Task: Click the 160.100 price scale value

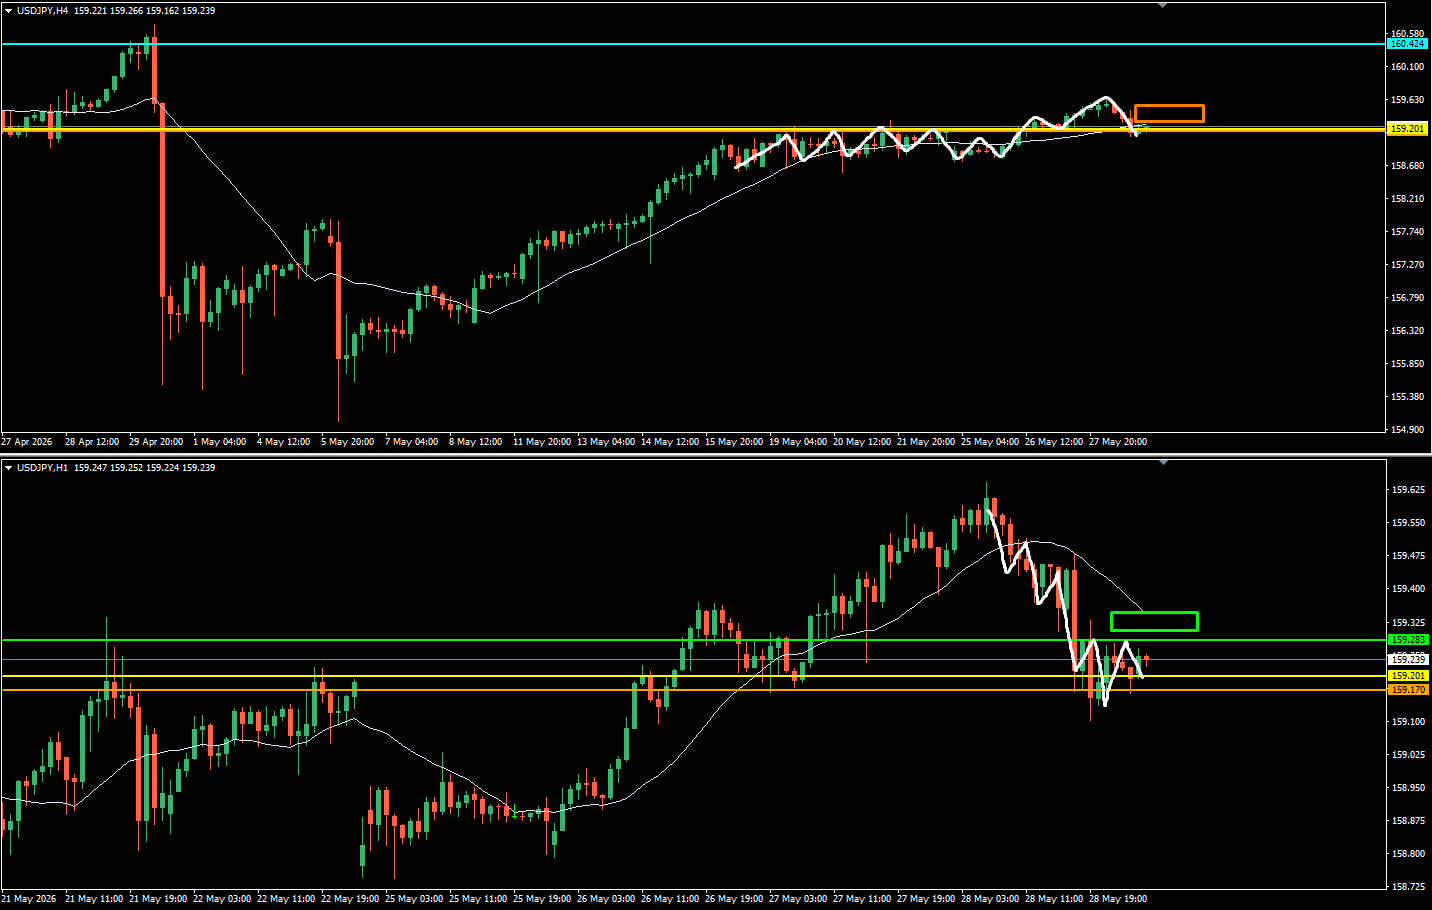Action: coord(1407,67)
